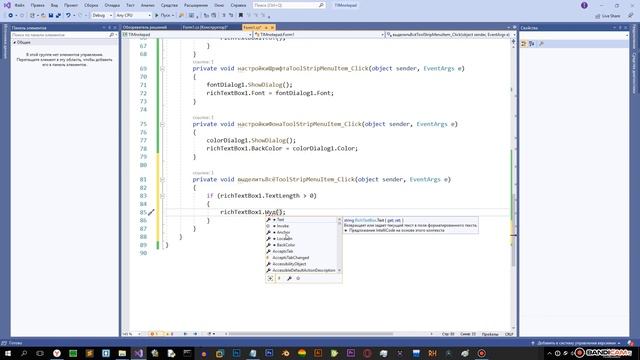Click the wrench property pages icon in Properties
Viewport: 640px width, 360px height.
coord(542,44)
